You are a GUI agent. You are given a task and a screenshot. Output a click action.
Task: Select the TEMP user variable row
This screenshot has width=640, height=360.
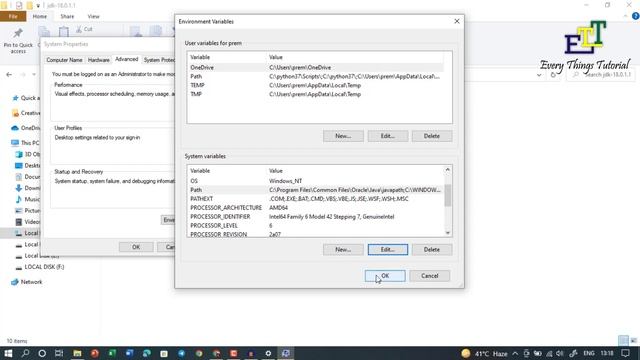pos(315,85)
